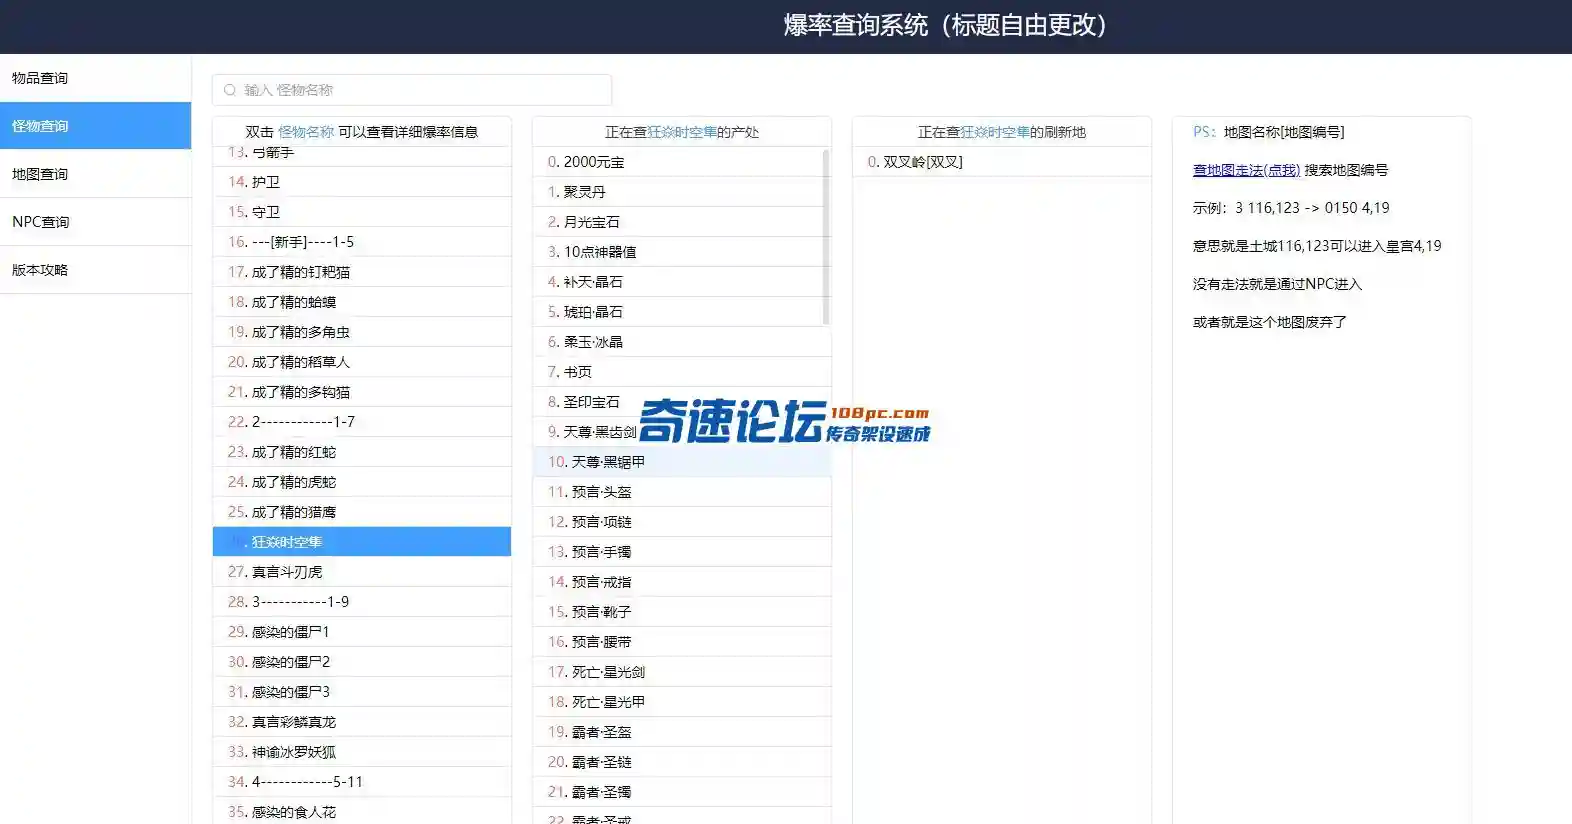Open 版本攻略 sidebar item

click(95, 270)
